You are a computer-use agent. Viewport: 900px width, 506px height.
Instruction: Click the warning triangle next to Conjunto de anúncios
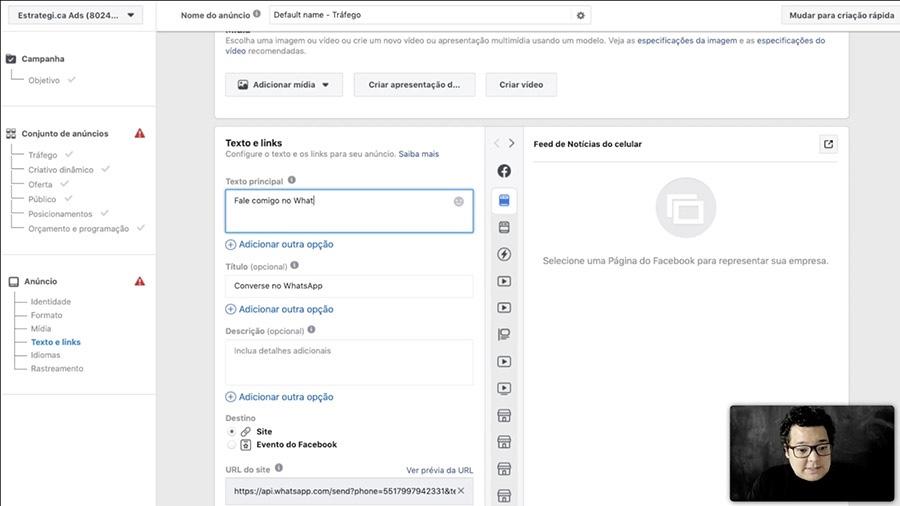pos(139,133)
